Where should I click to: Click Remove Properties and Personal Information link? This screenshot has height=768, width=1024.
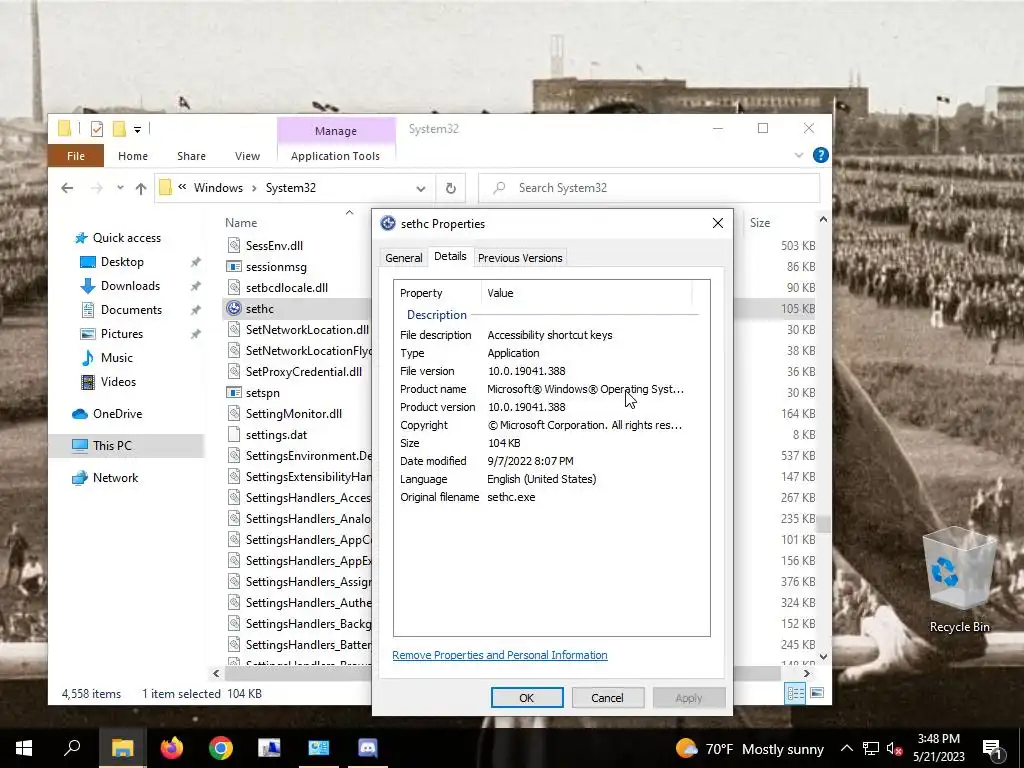pos(500,655)
